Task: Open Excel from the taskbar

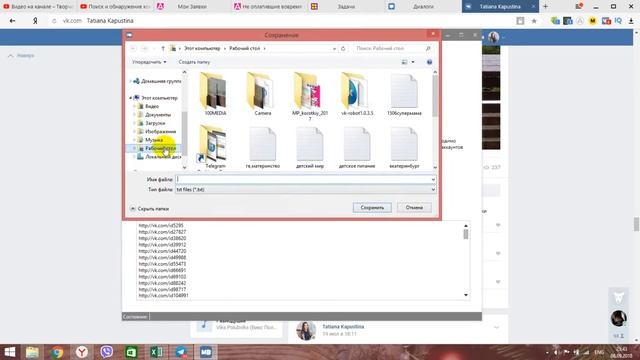Action: pos(156,352)
